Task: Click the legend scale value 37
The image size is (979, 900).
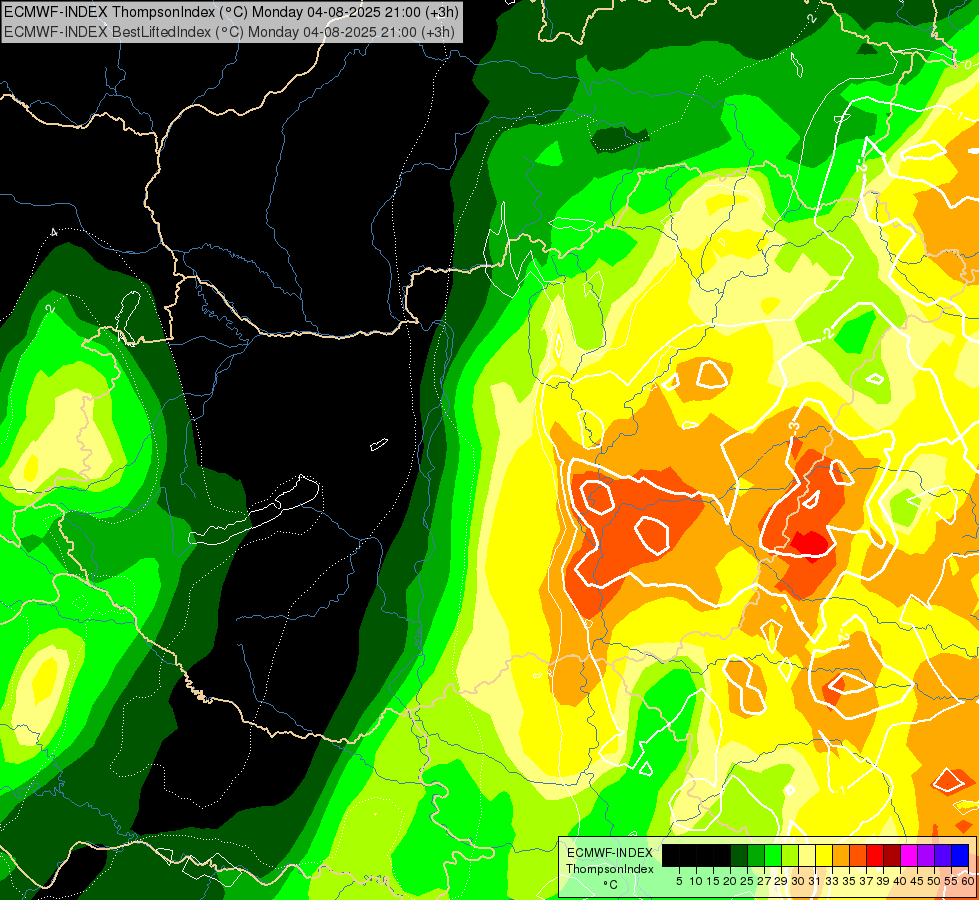Action: coord(867,881)
